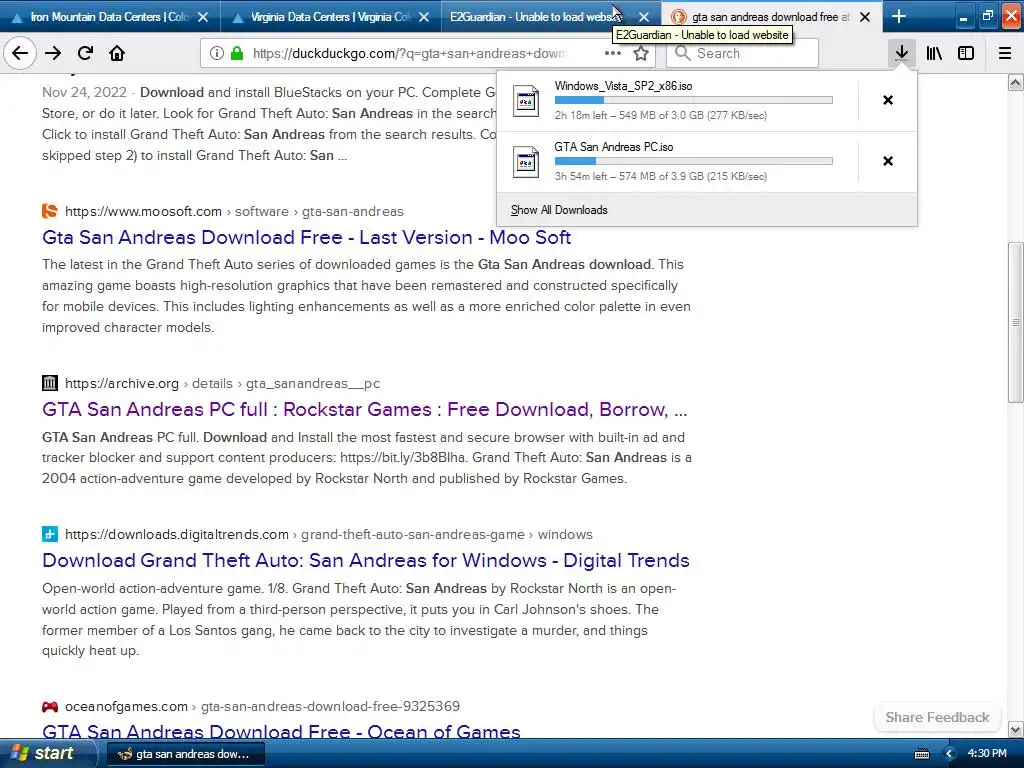Click Show All Downloads
The image size is (1024, 768).
[559, 210]
